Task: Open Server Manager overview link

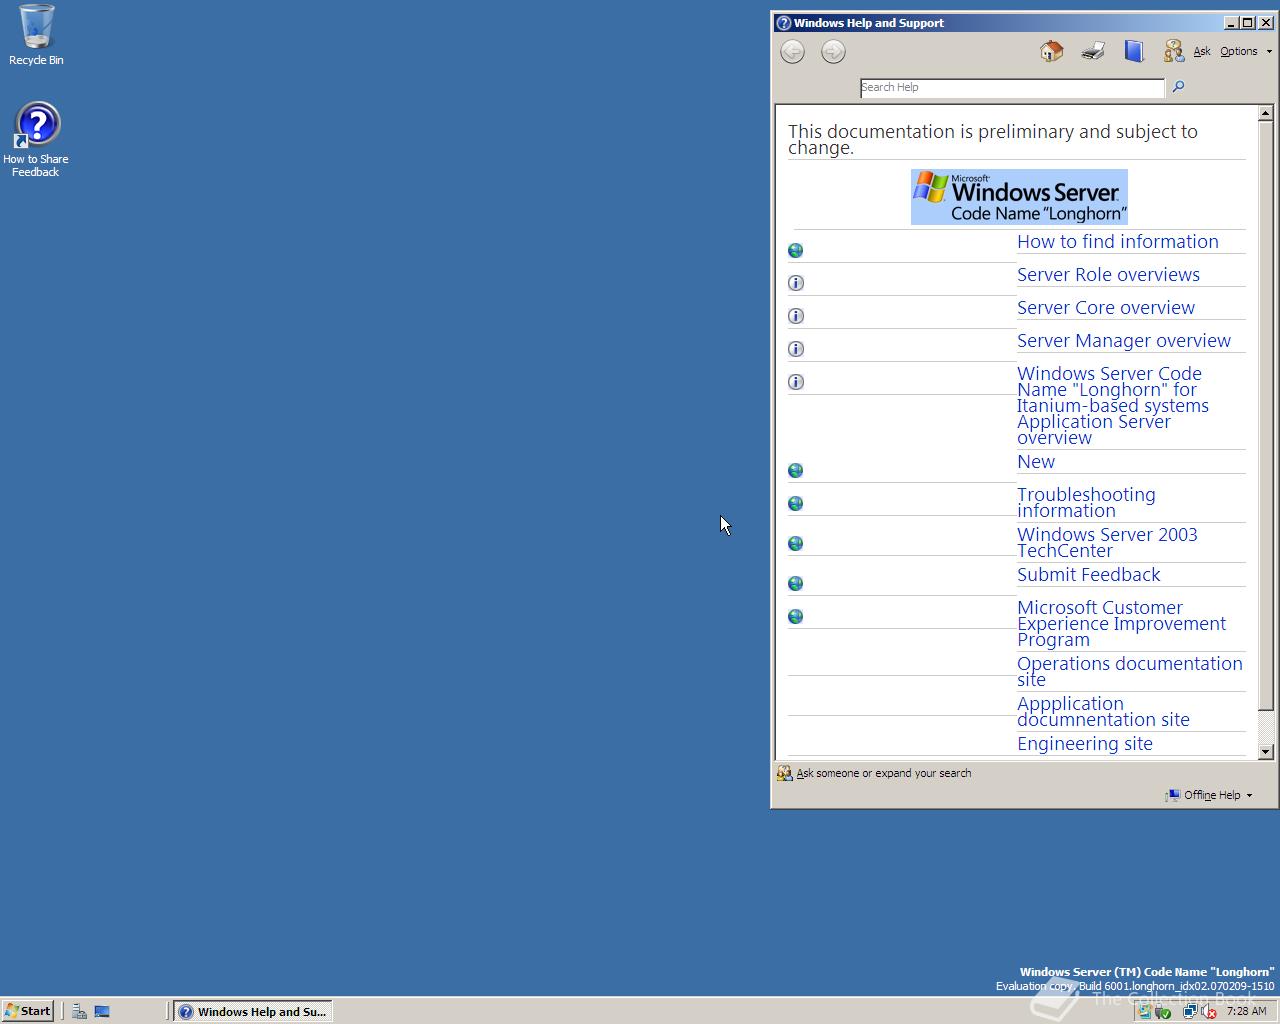Action: point(1124,340)
